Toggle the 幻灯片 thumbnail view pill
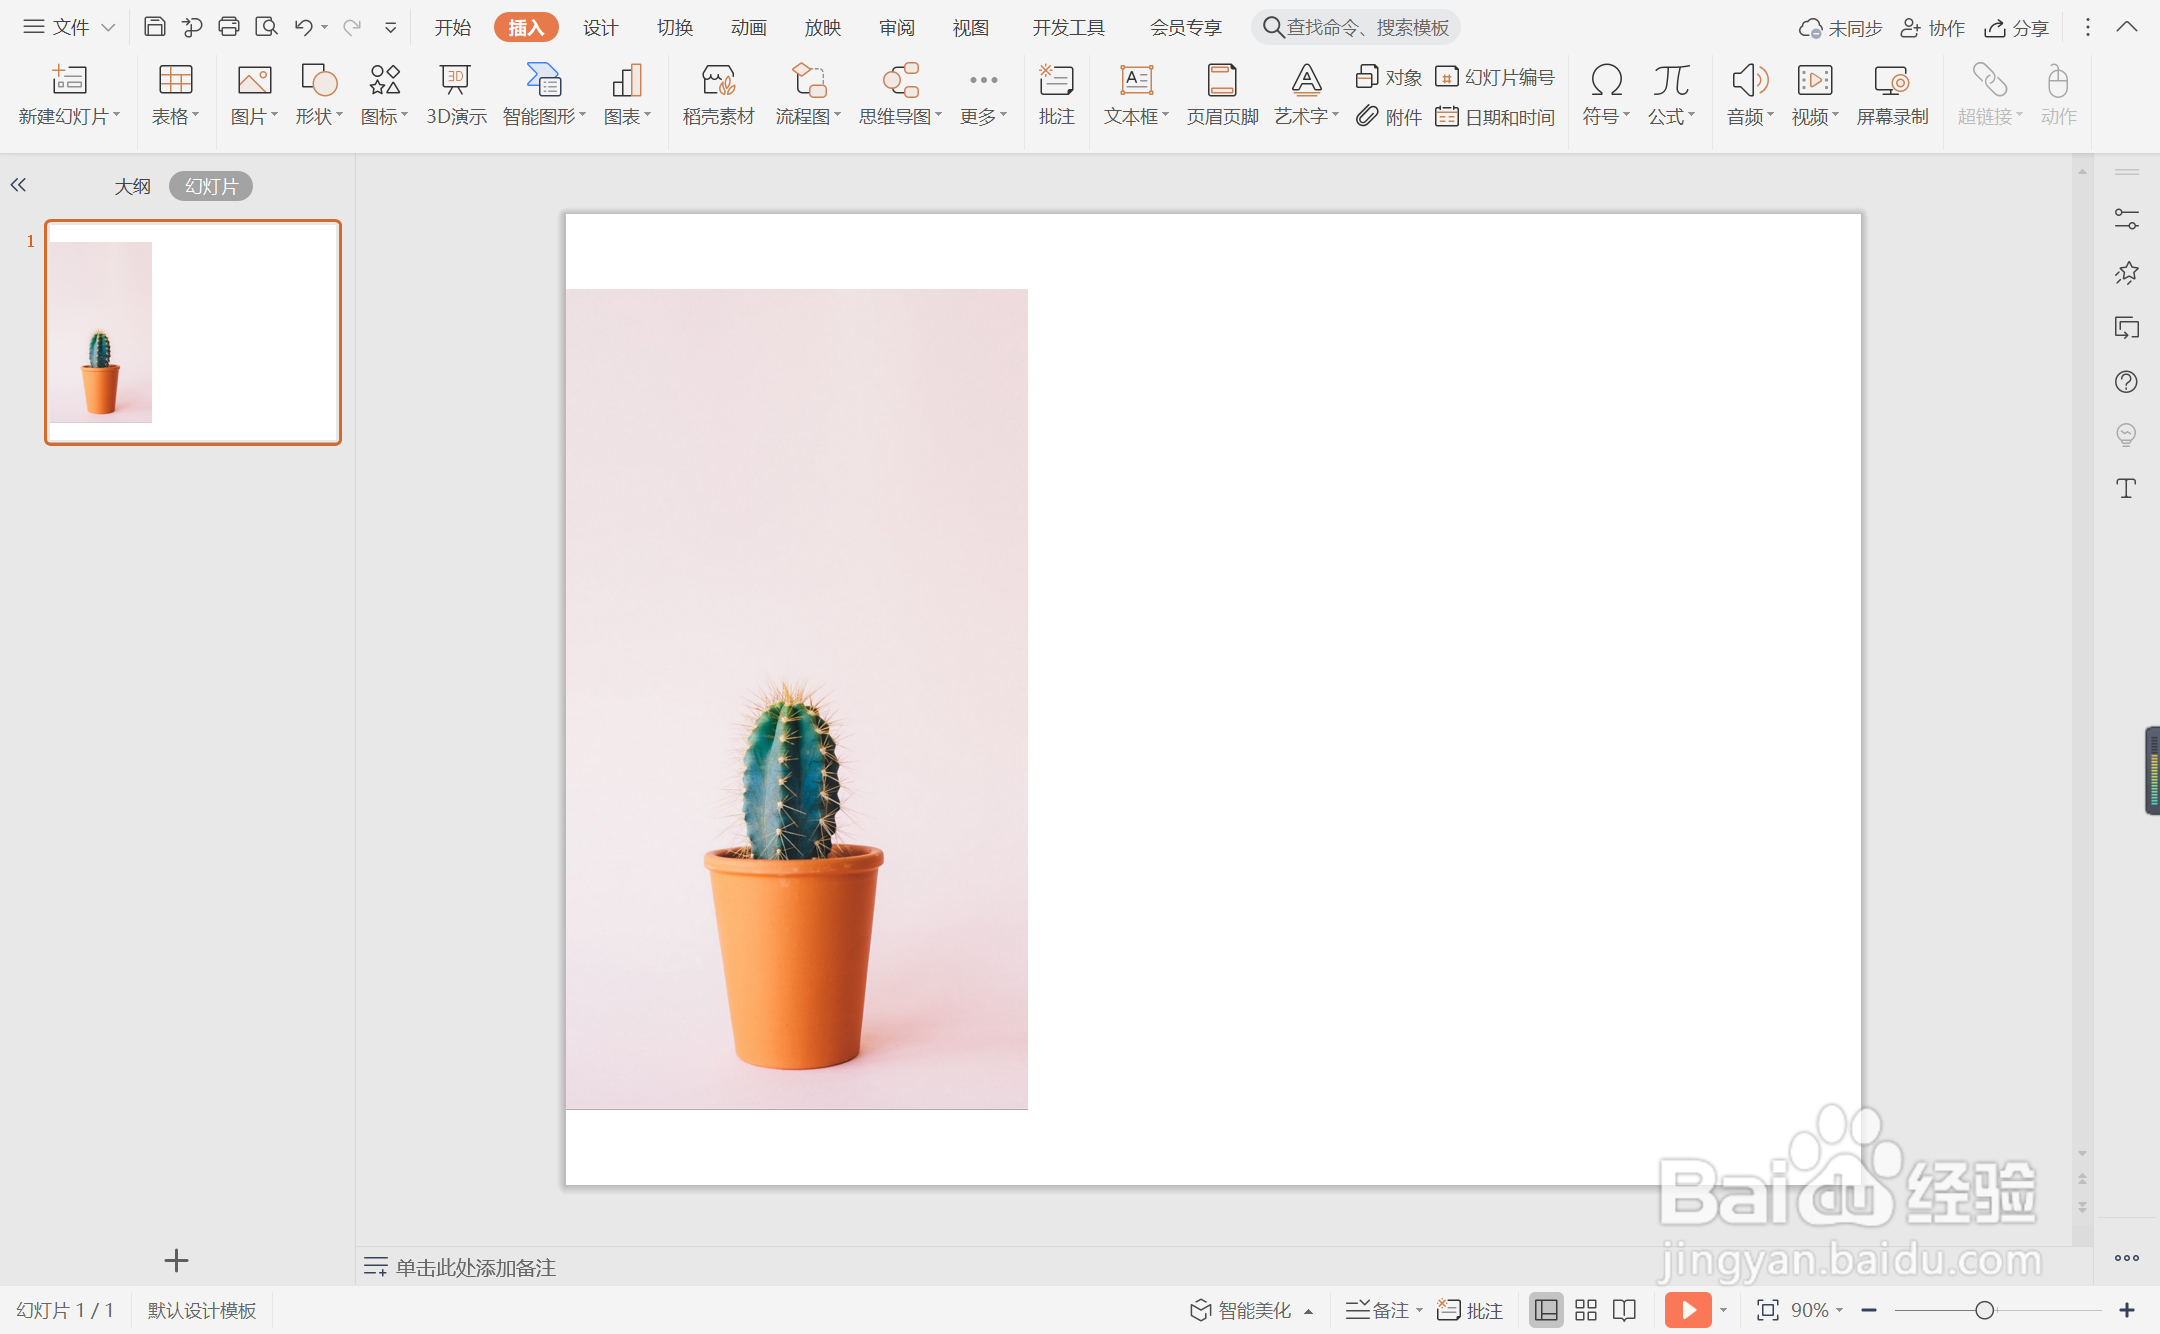Screen dimensions: 2160x1334 (x=211, y=186)
